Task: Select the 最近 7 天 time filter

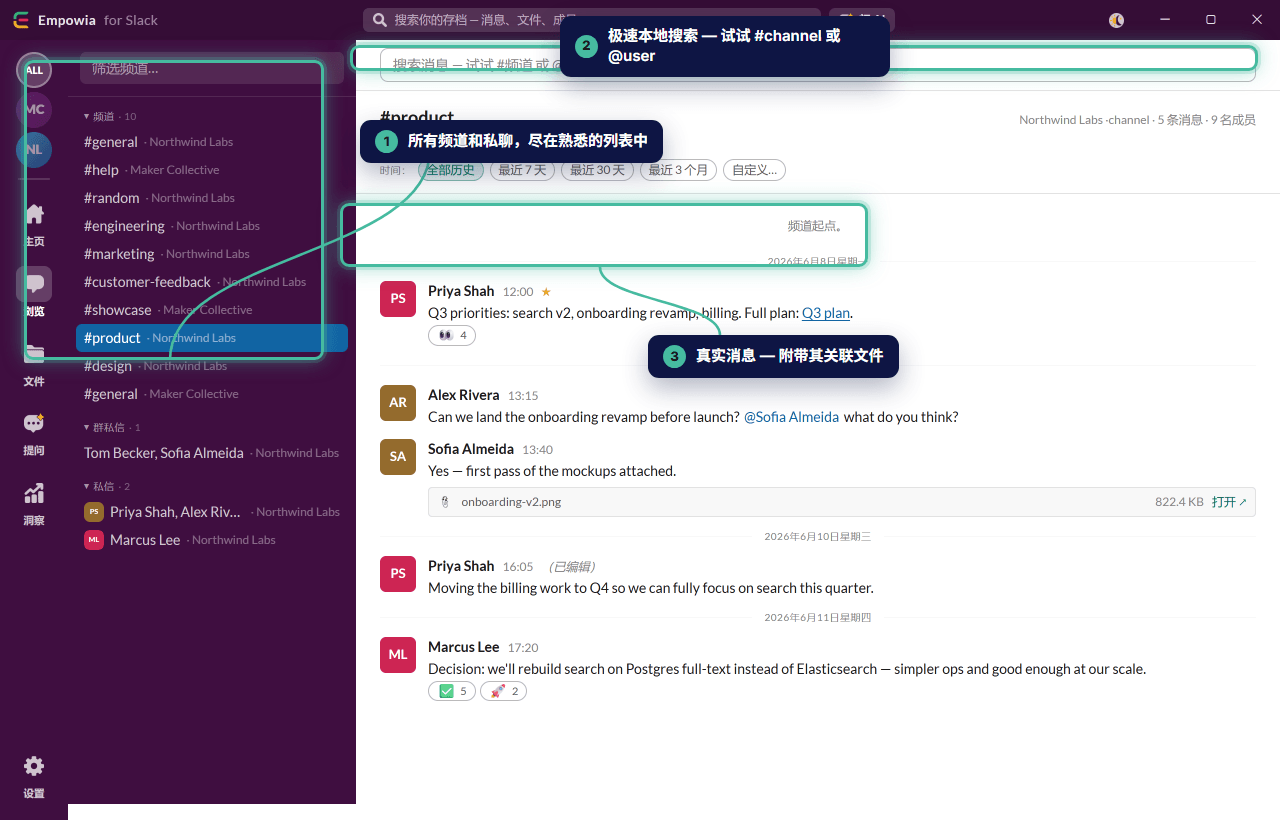Action: point(522,170)
